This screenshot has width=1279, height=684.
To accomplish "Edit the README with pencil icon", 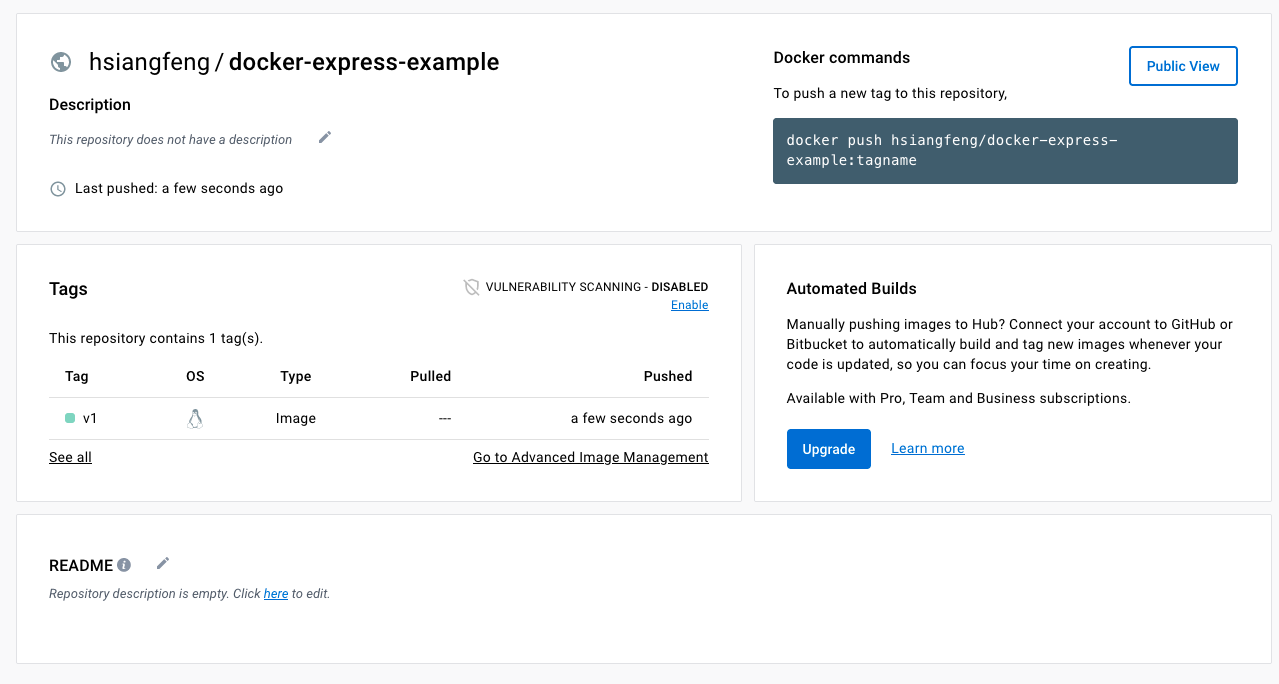I will pos(163,564).
